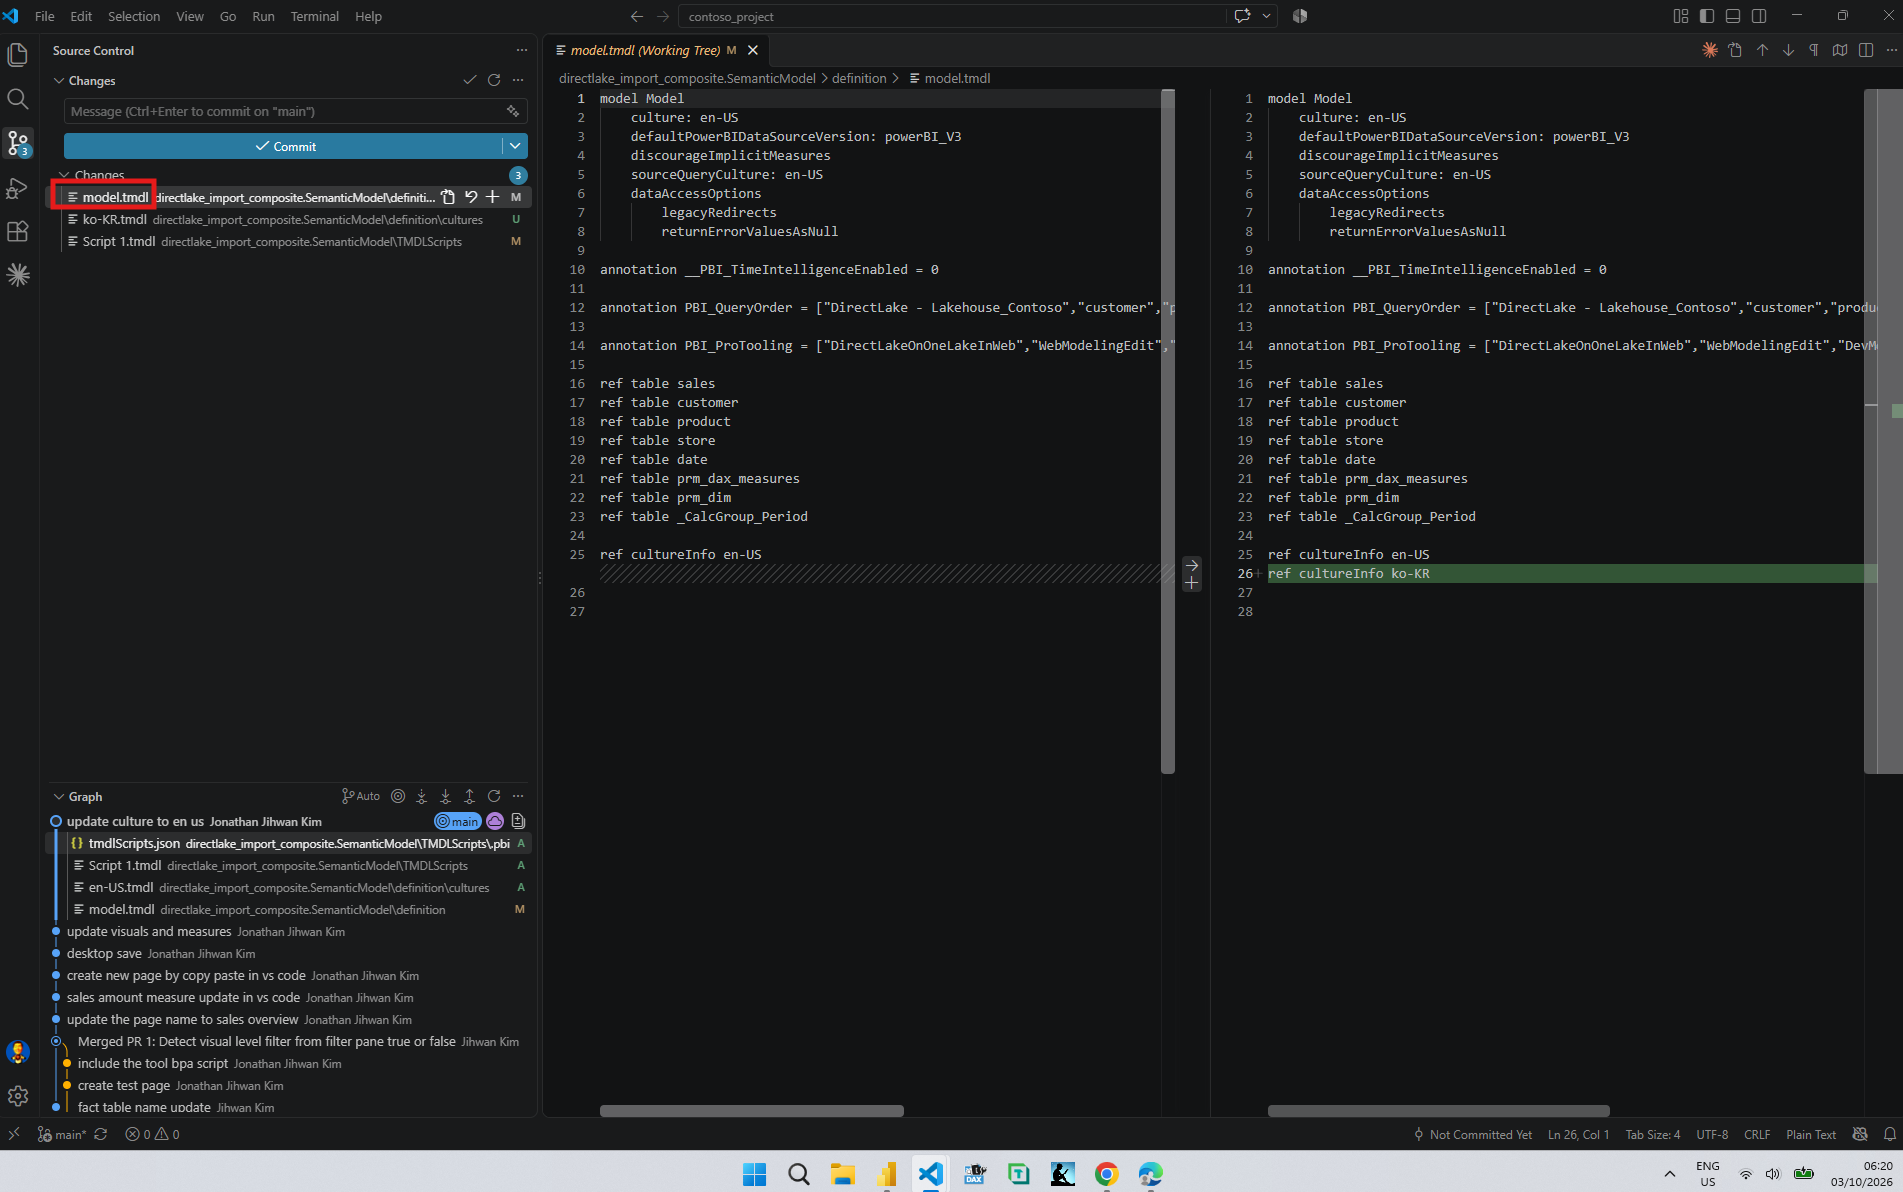This screenshot has height=1192, width=1903.
Task: Open the Manage gear icon
Action: tap(18, 1096)
